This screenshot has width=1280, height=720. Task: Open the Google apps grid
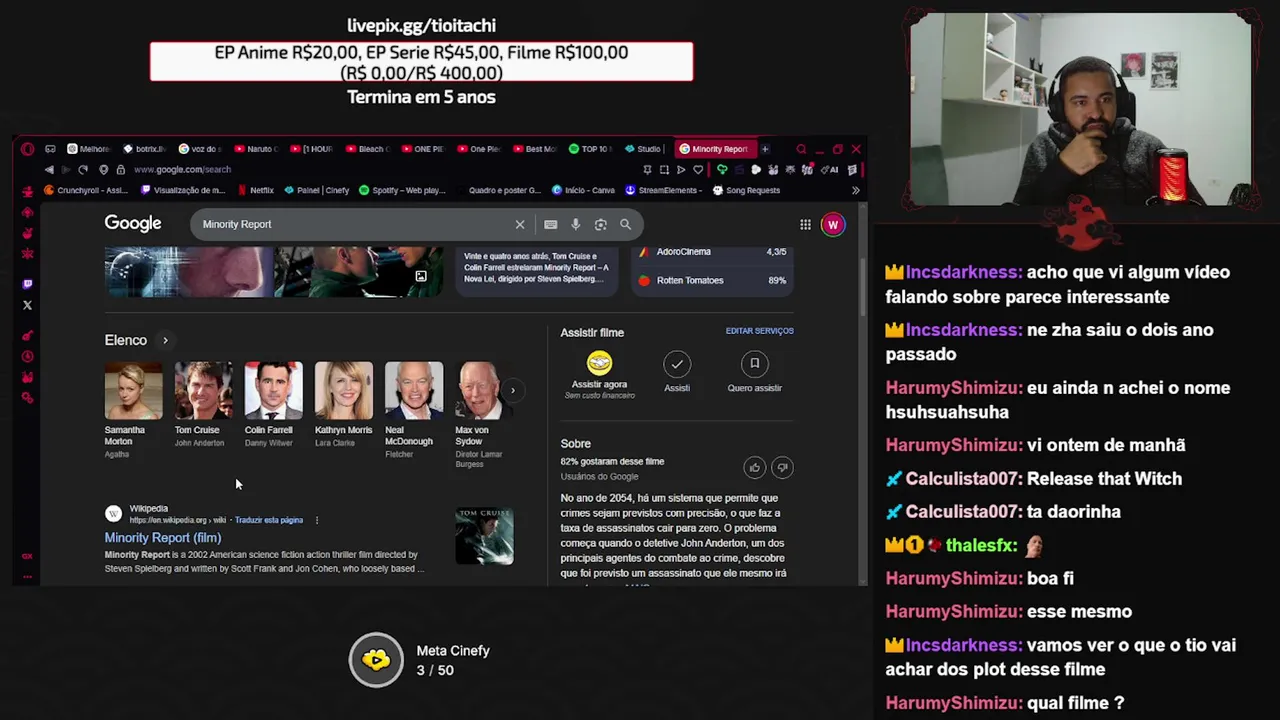coord(805,224)
